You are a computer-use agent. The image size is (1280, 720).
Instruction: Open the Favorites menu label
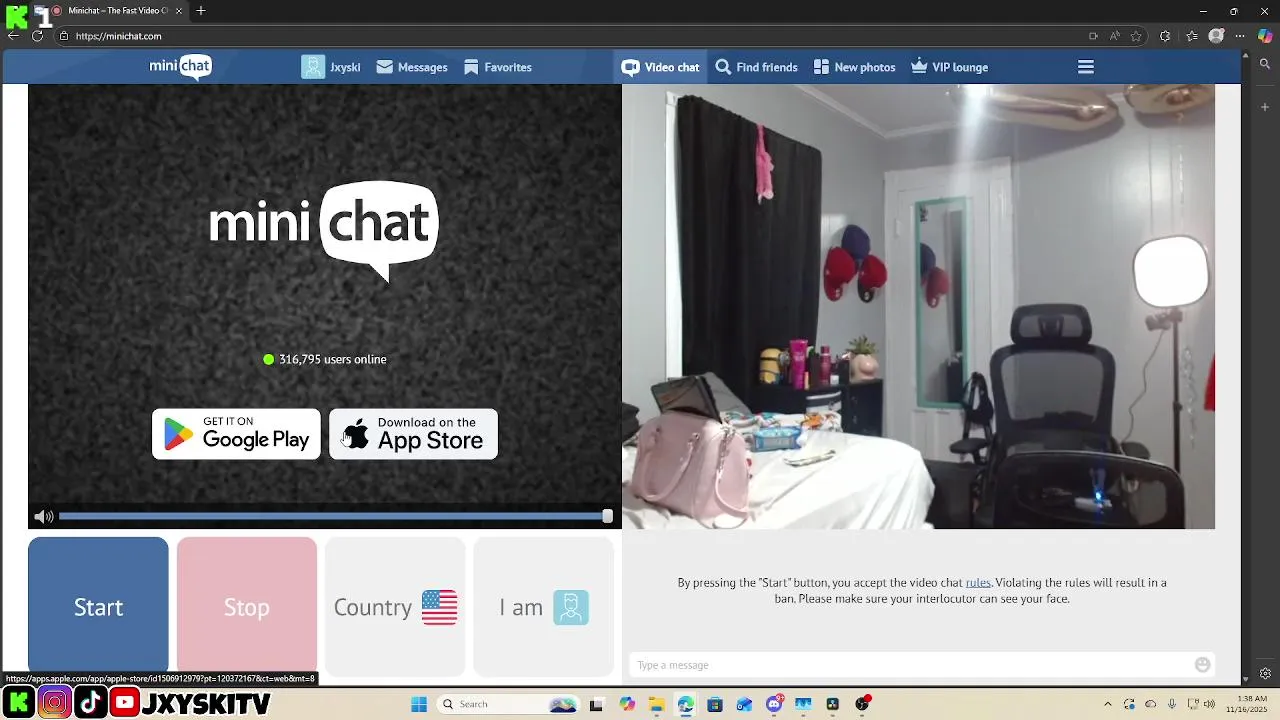[x=508, y=67]
